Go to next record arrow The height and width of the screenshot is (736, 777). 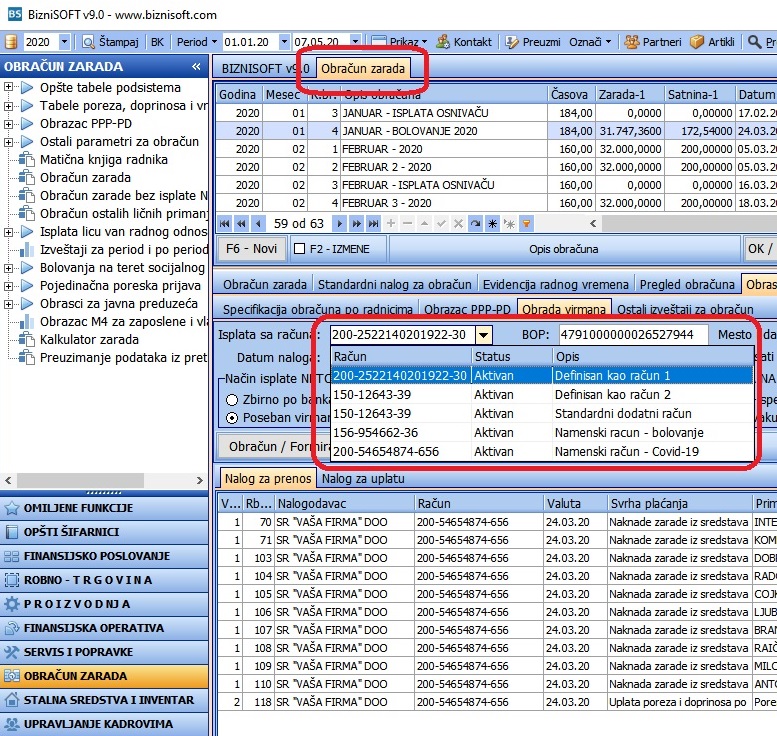pos(339,224)
